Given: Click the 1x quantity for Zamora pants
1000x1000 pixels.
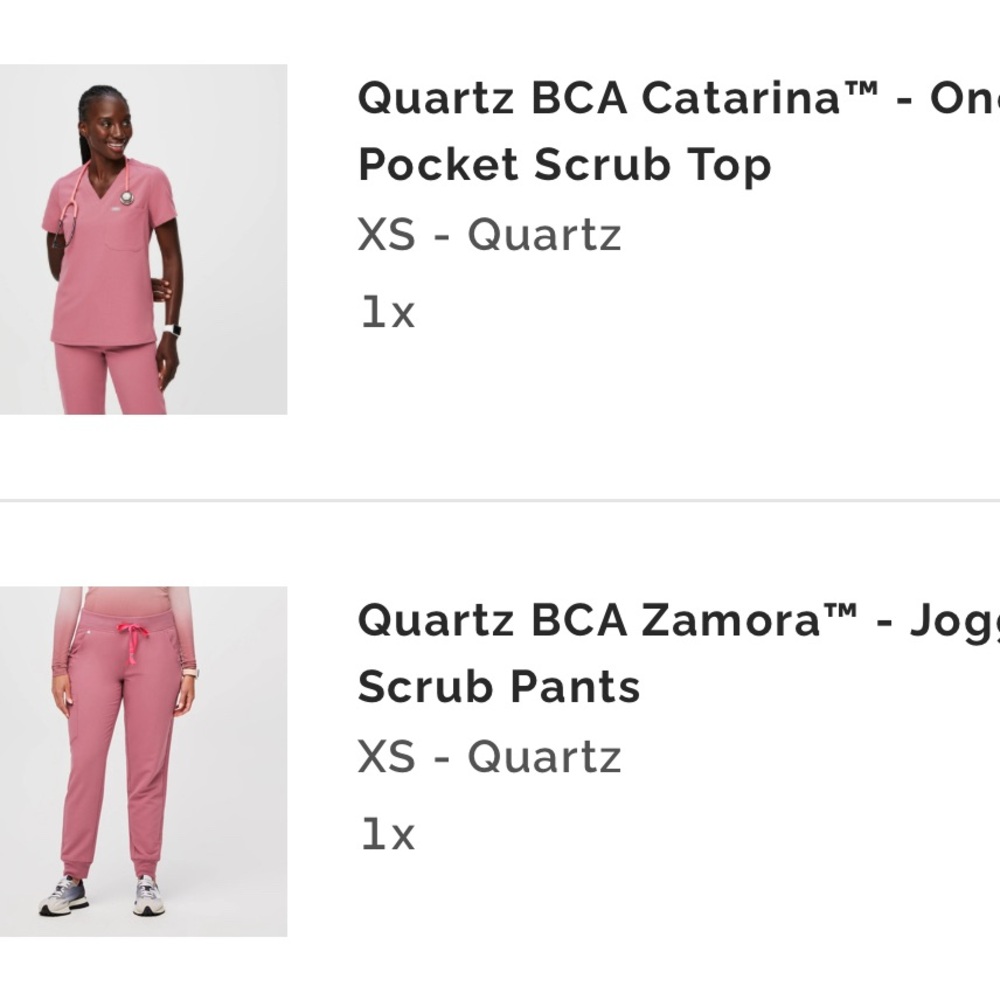Looking at the screenshot, I should (x=387, y=834).
